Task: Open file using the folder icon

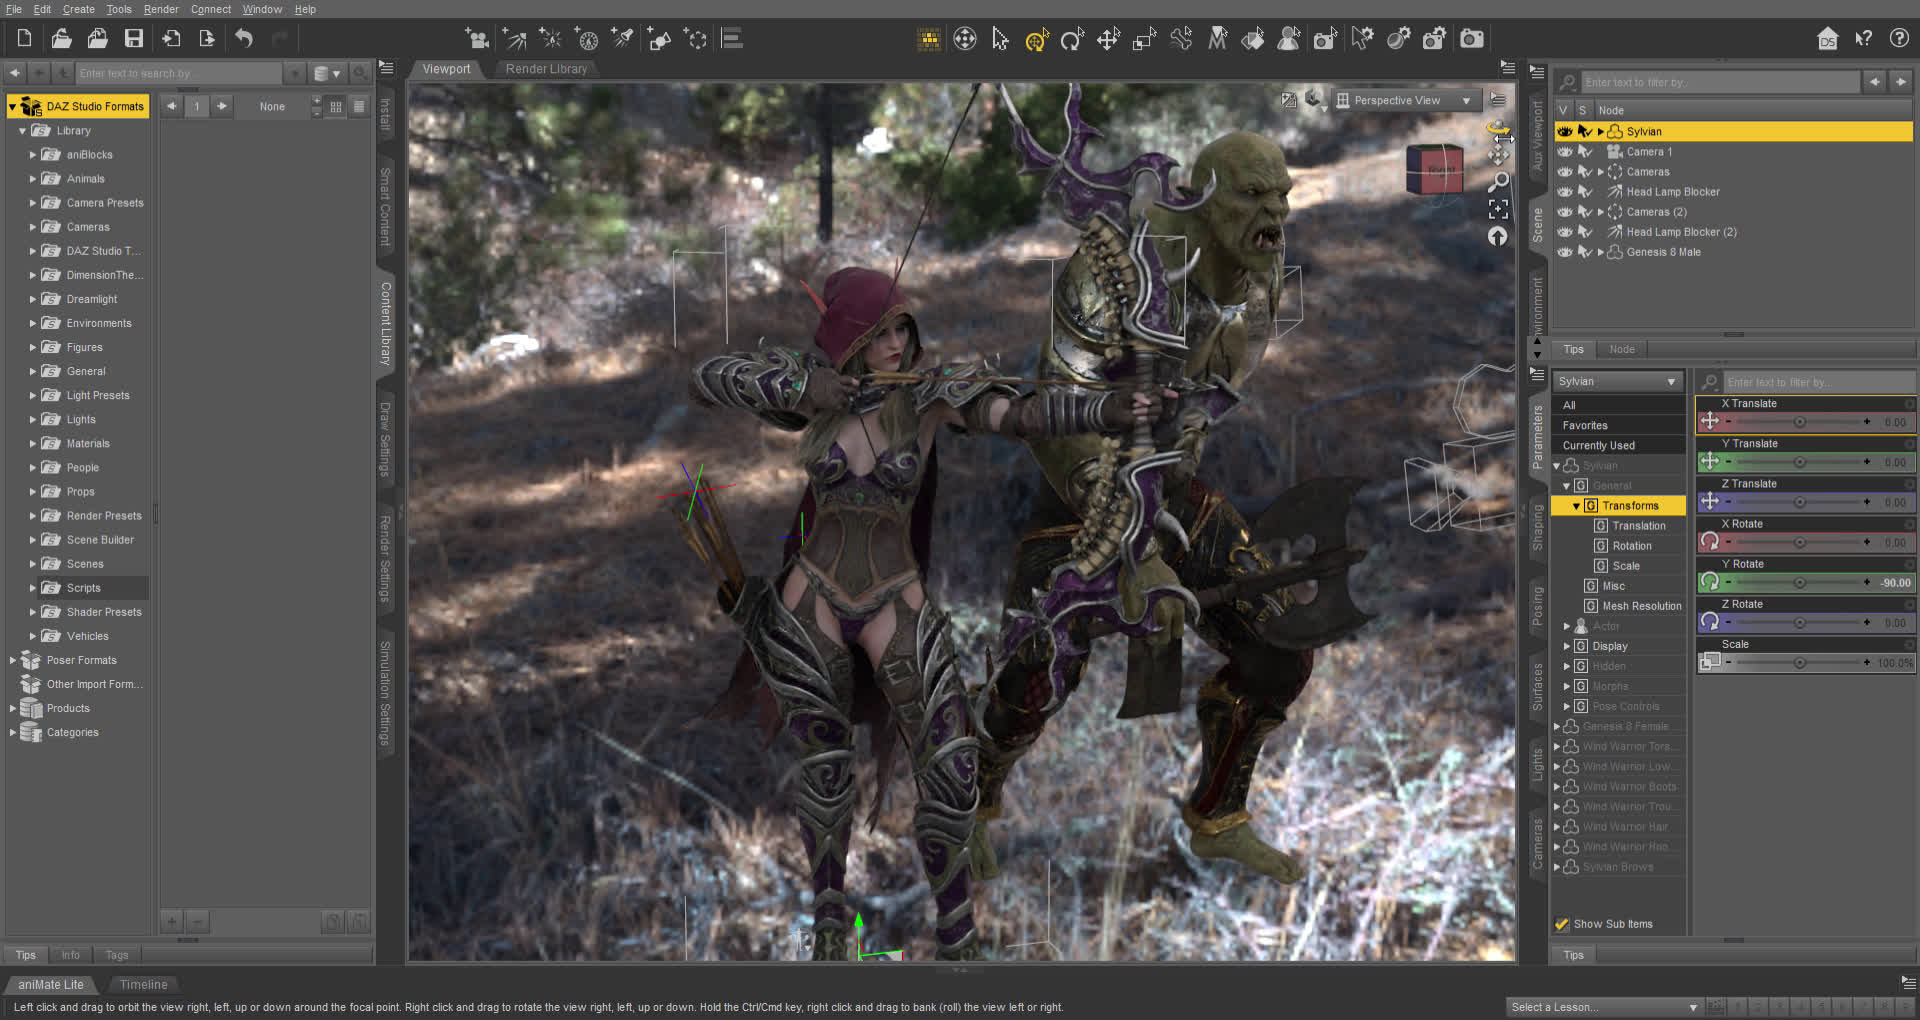Action: coord(61,39)
